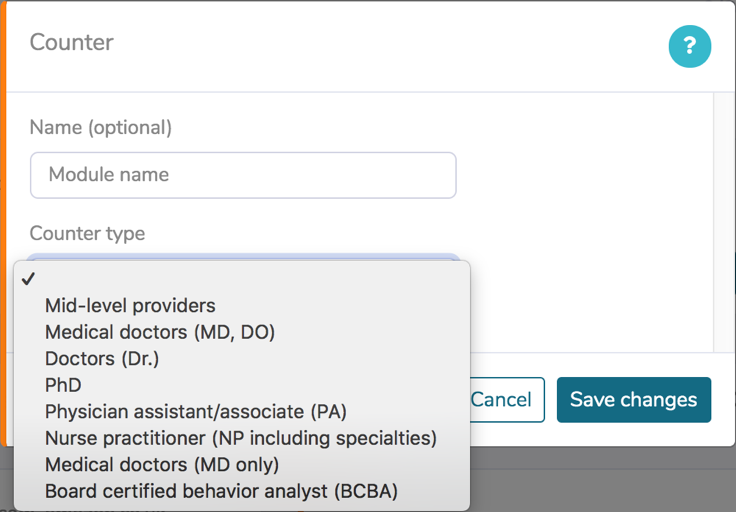Click the Counter dialog title
Viewport: 736px width, 512px height.
[x=71, y=42]
